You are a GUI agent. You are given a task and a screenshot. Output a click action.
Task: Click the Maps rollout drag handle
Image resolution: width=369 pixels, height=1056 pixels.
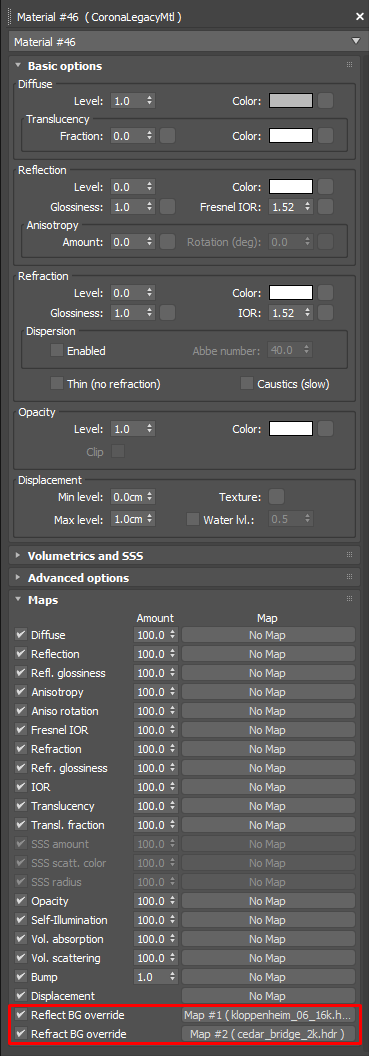(349, 599)
